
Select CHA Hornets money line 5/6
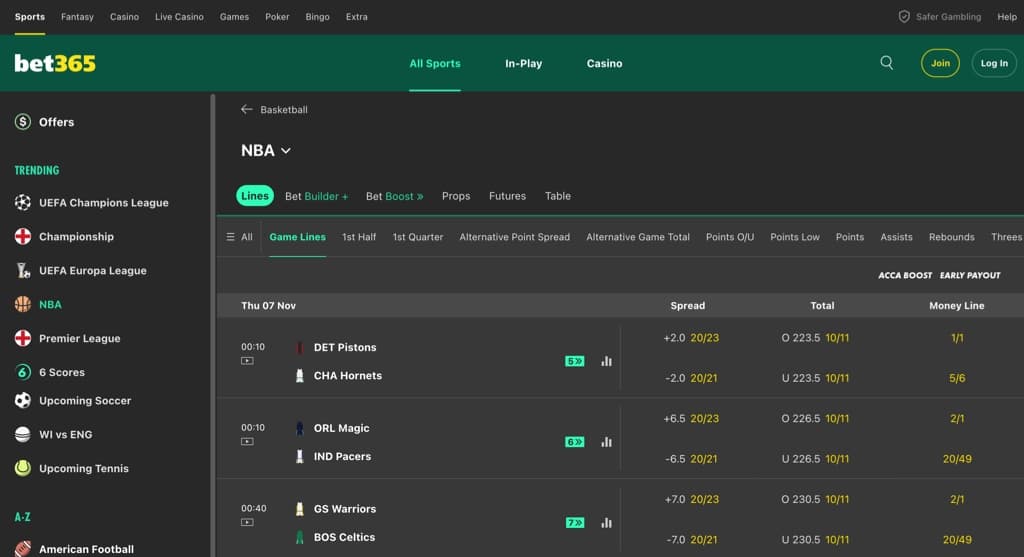point(957,378)
